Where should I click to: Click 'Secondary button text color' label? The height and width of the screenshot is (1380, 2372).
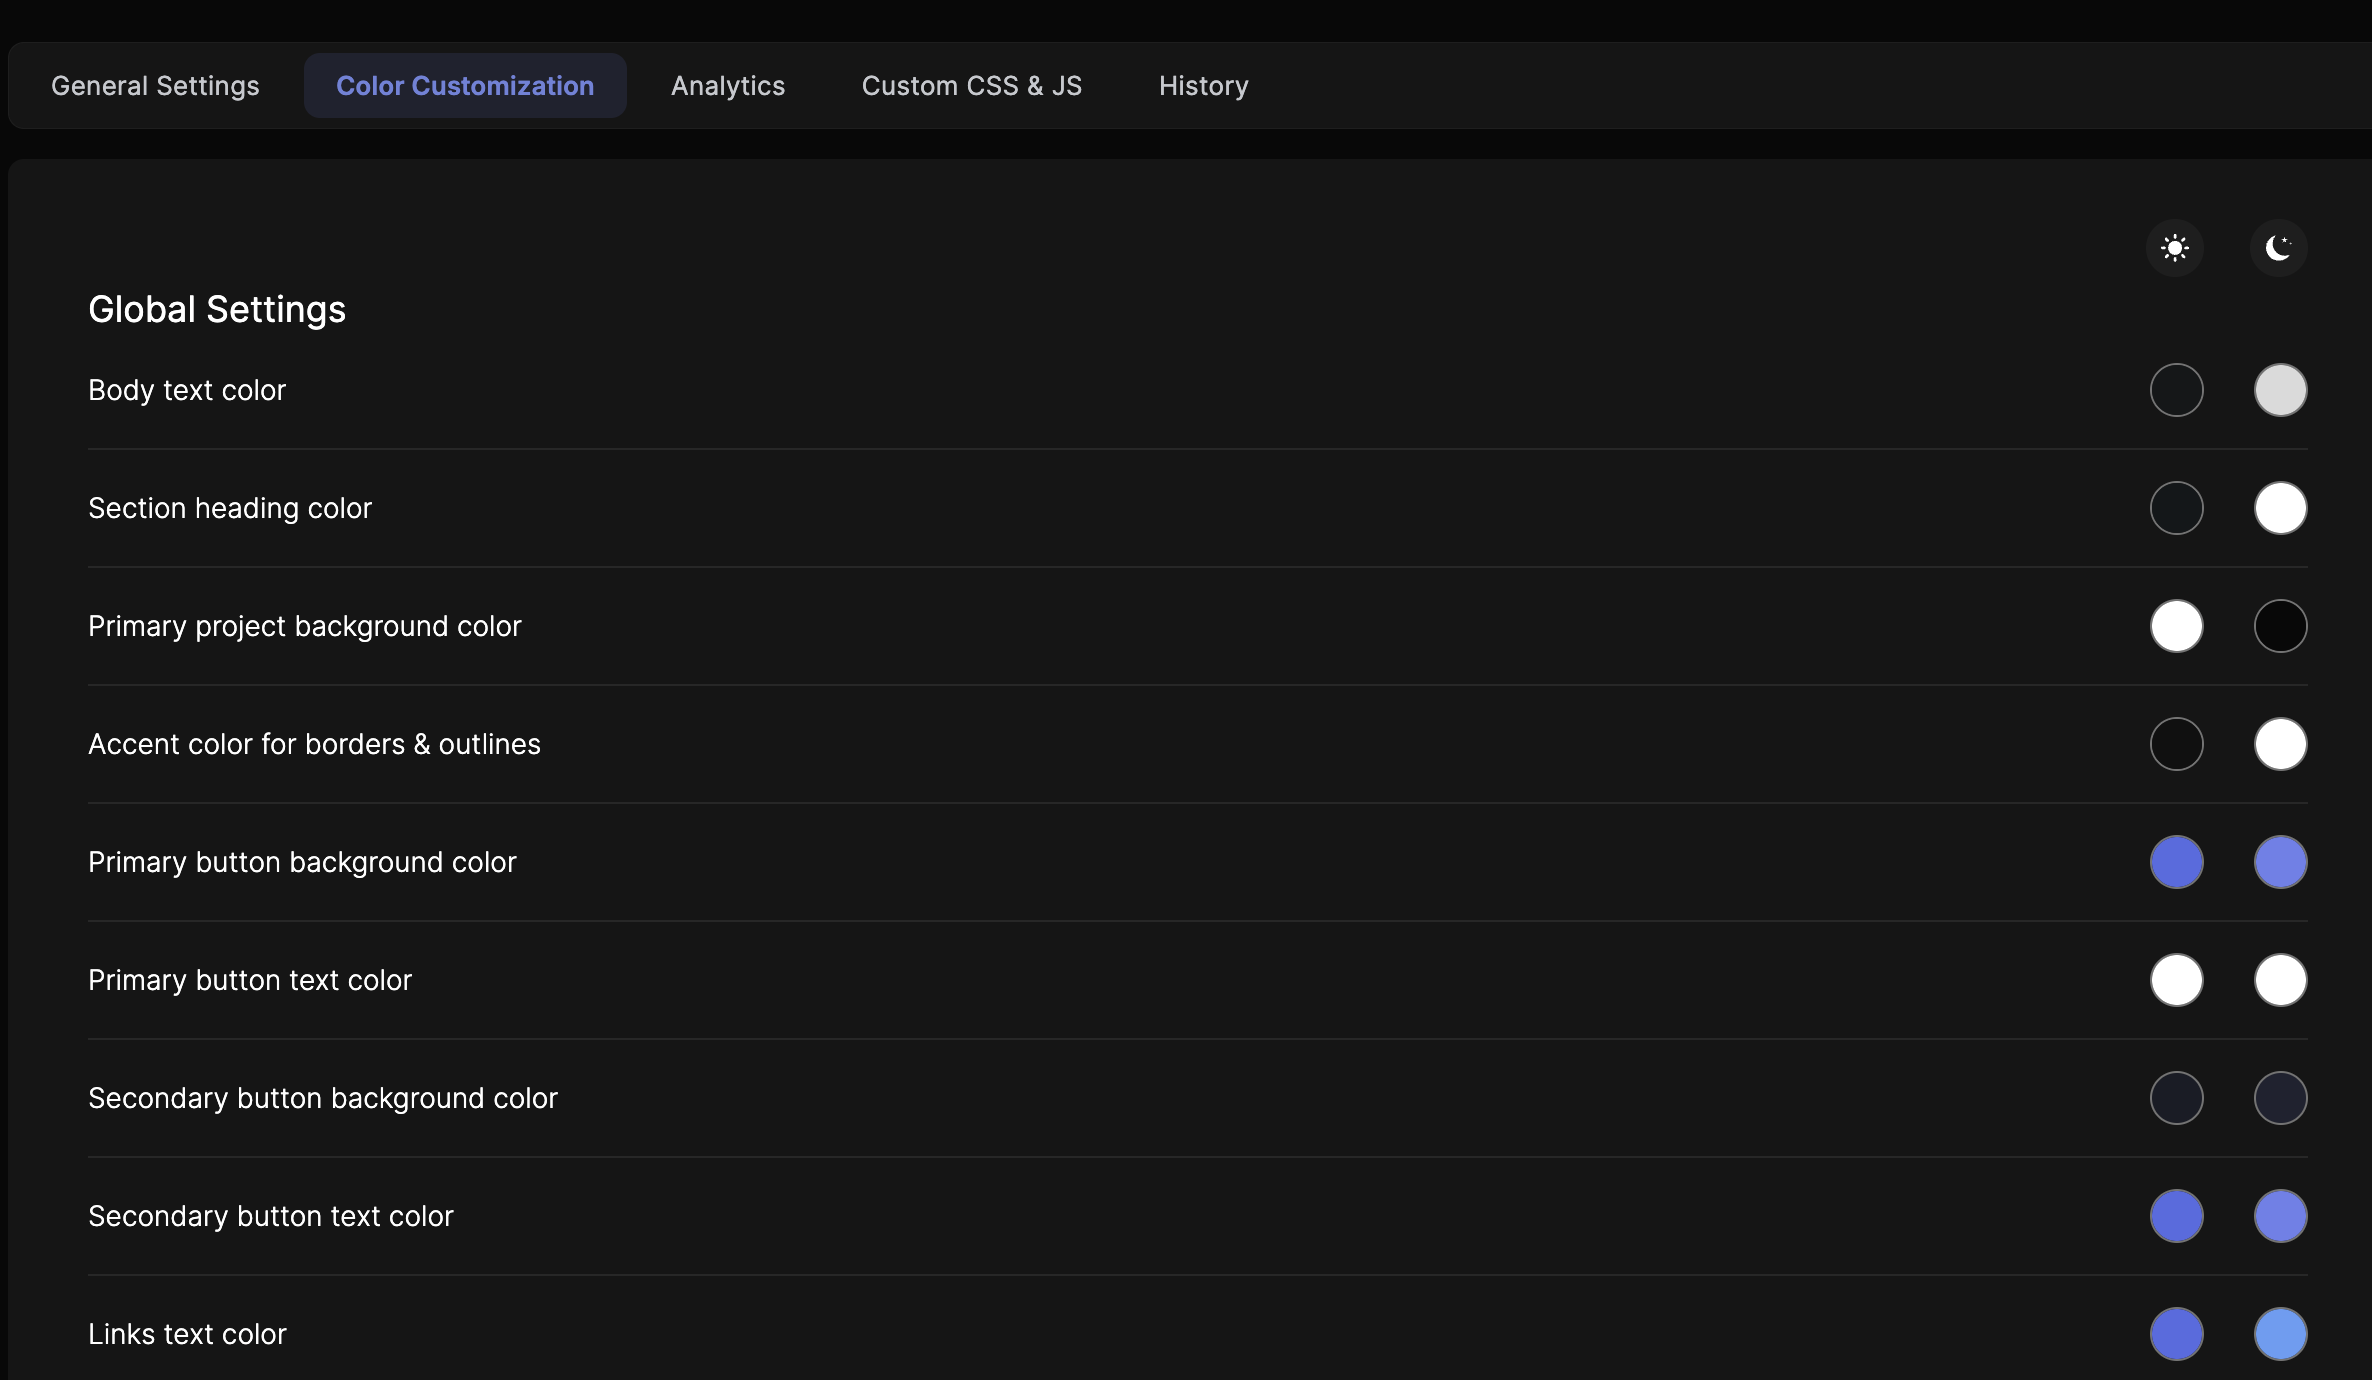pyautogui.click(x=271, y=1216)
